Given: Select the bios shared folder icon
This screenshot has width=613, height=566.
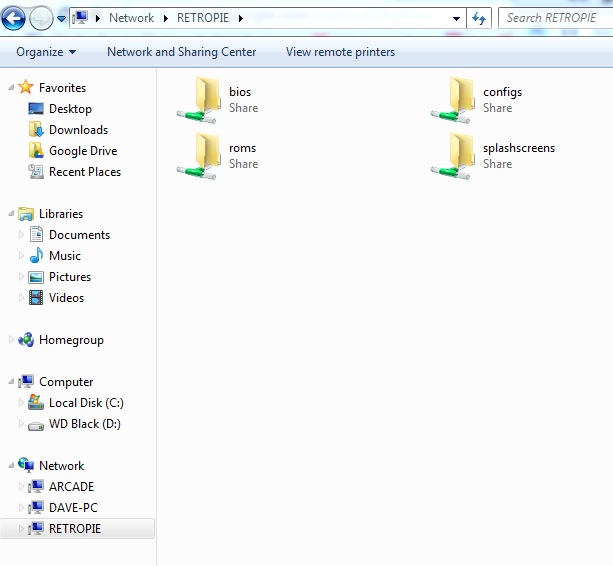Looking at the screenshot, I should 199,100.
